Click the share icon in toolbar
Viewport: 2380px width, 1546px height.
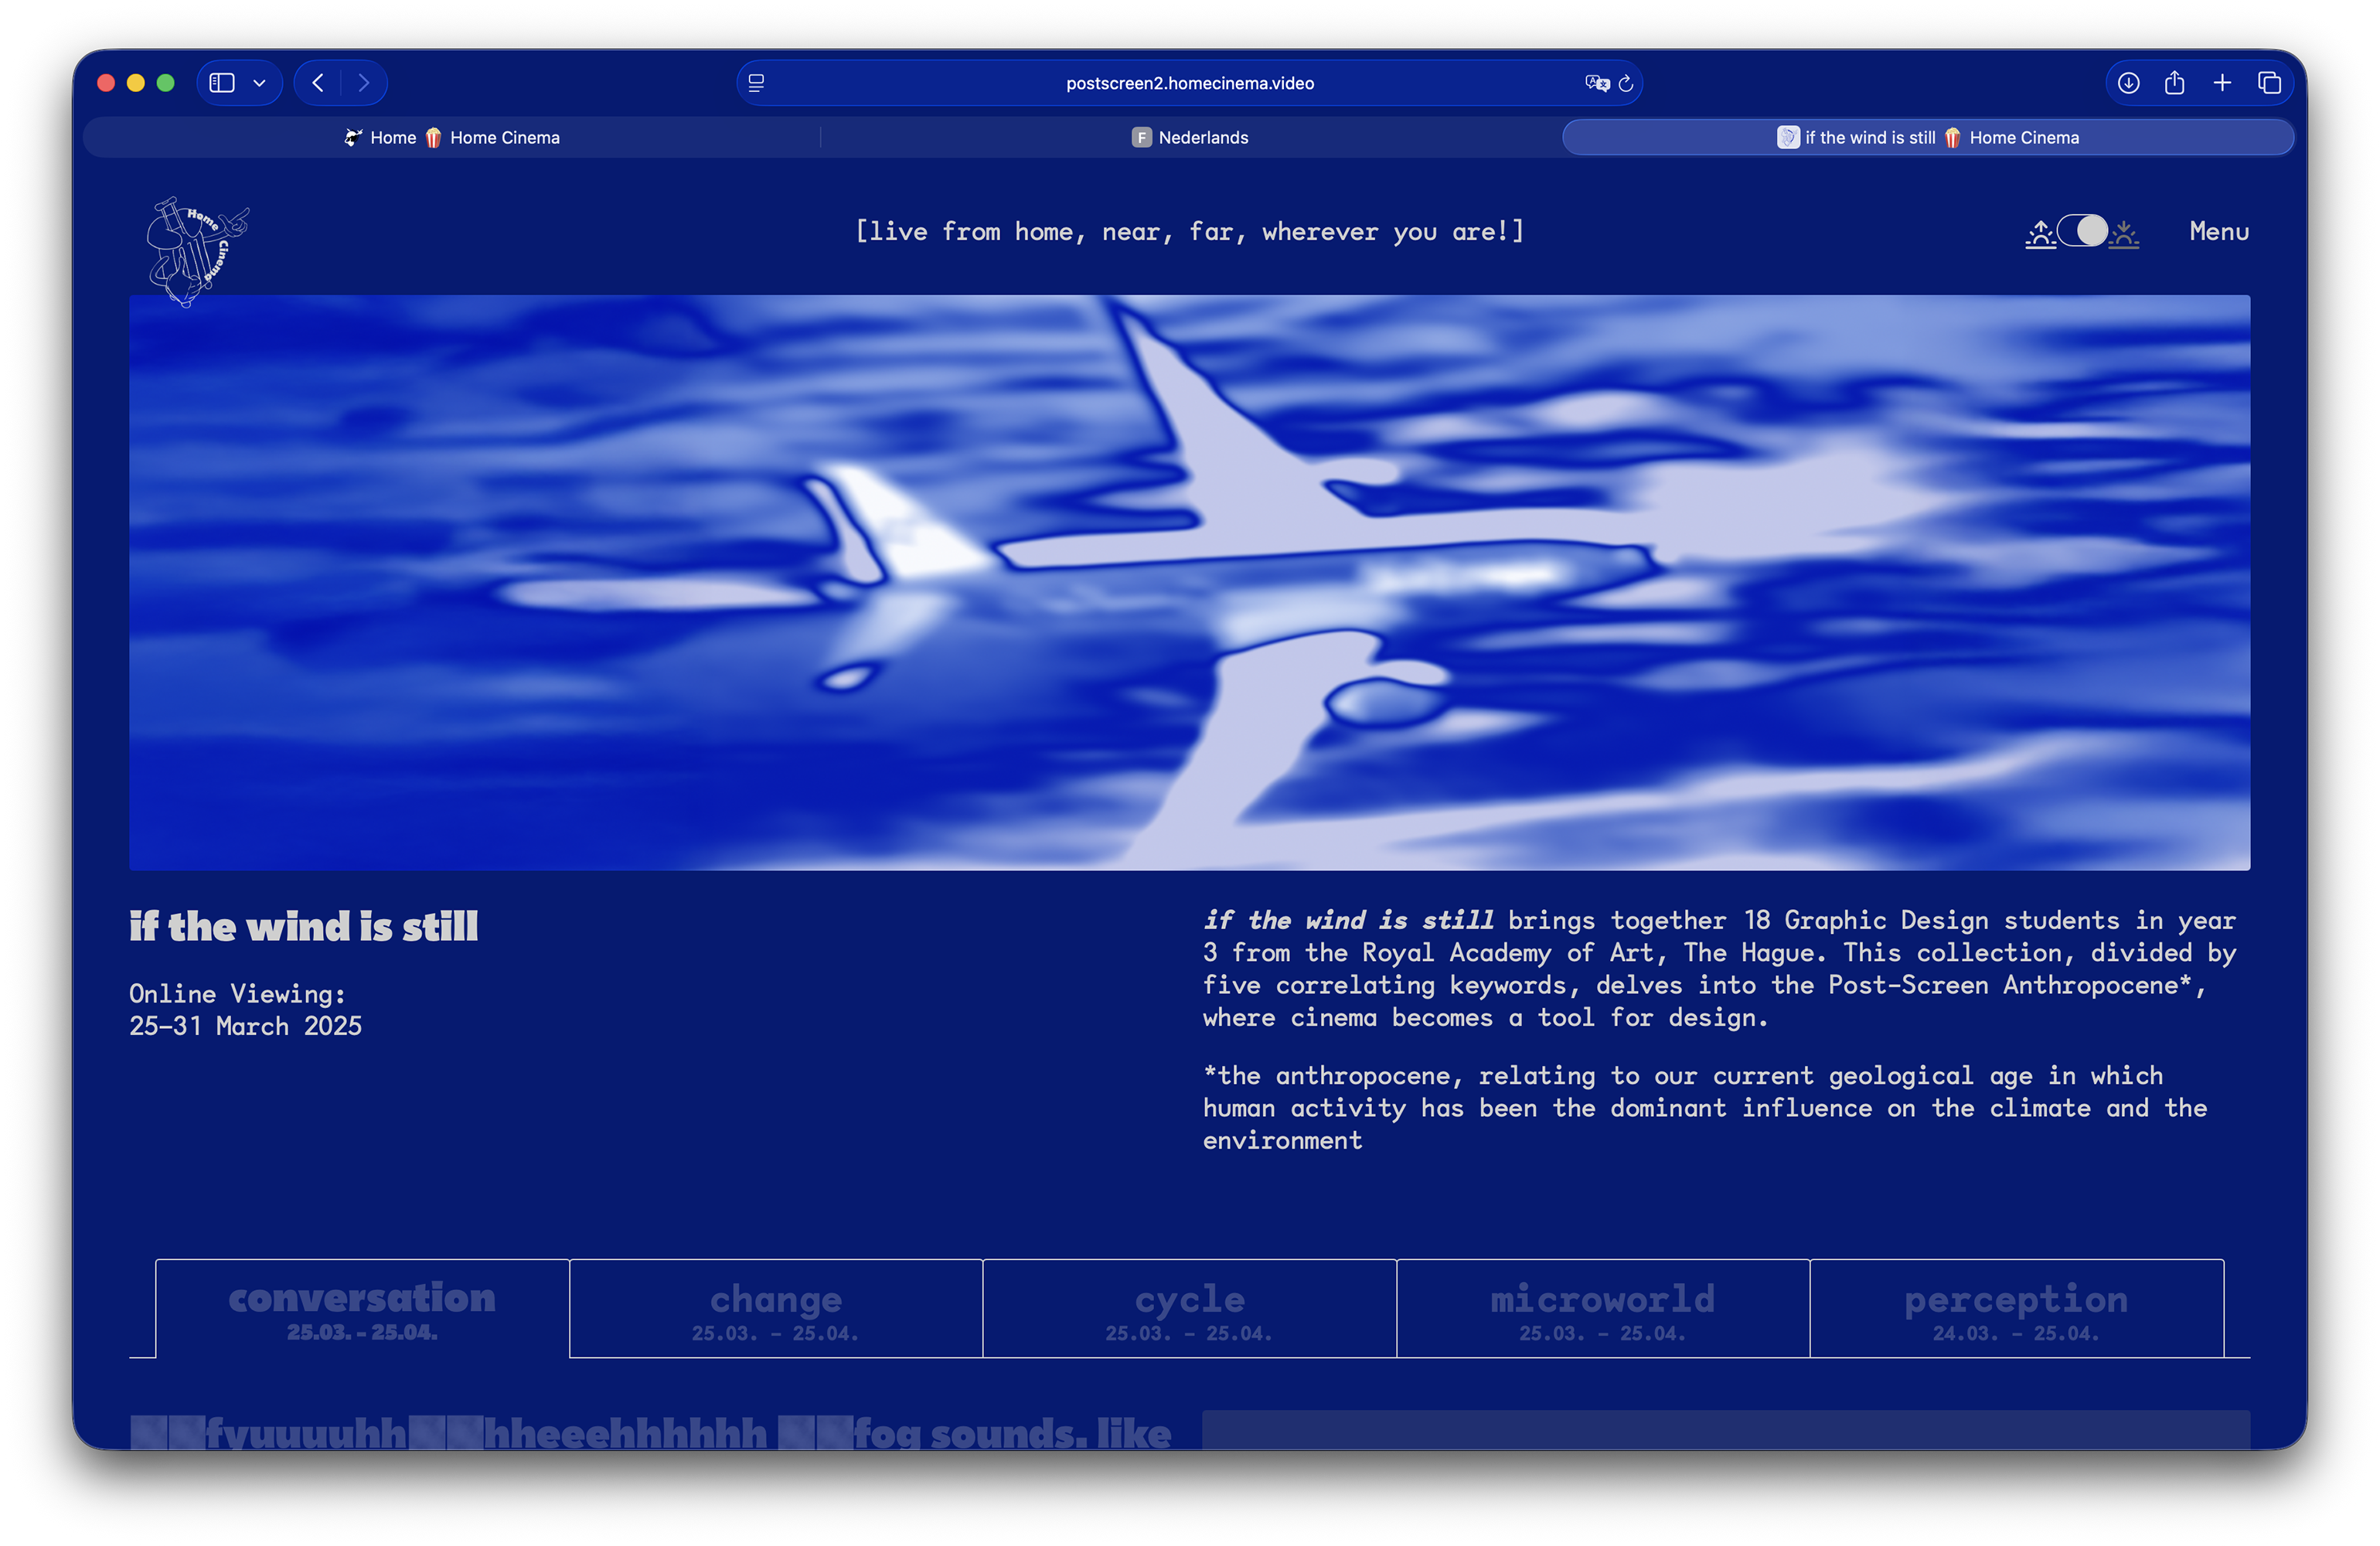(x=2174, y=83)
